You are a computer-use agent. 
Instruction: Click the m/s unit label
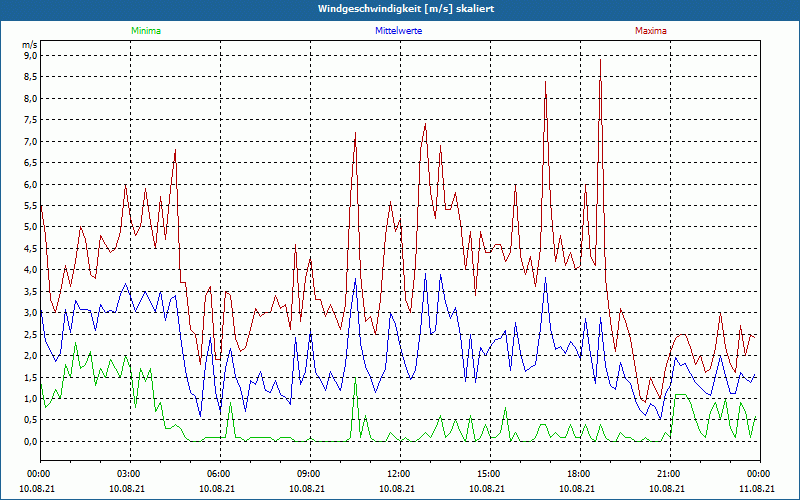point(29,45)
